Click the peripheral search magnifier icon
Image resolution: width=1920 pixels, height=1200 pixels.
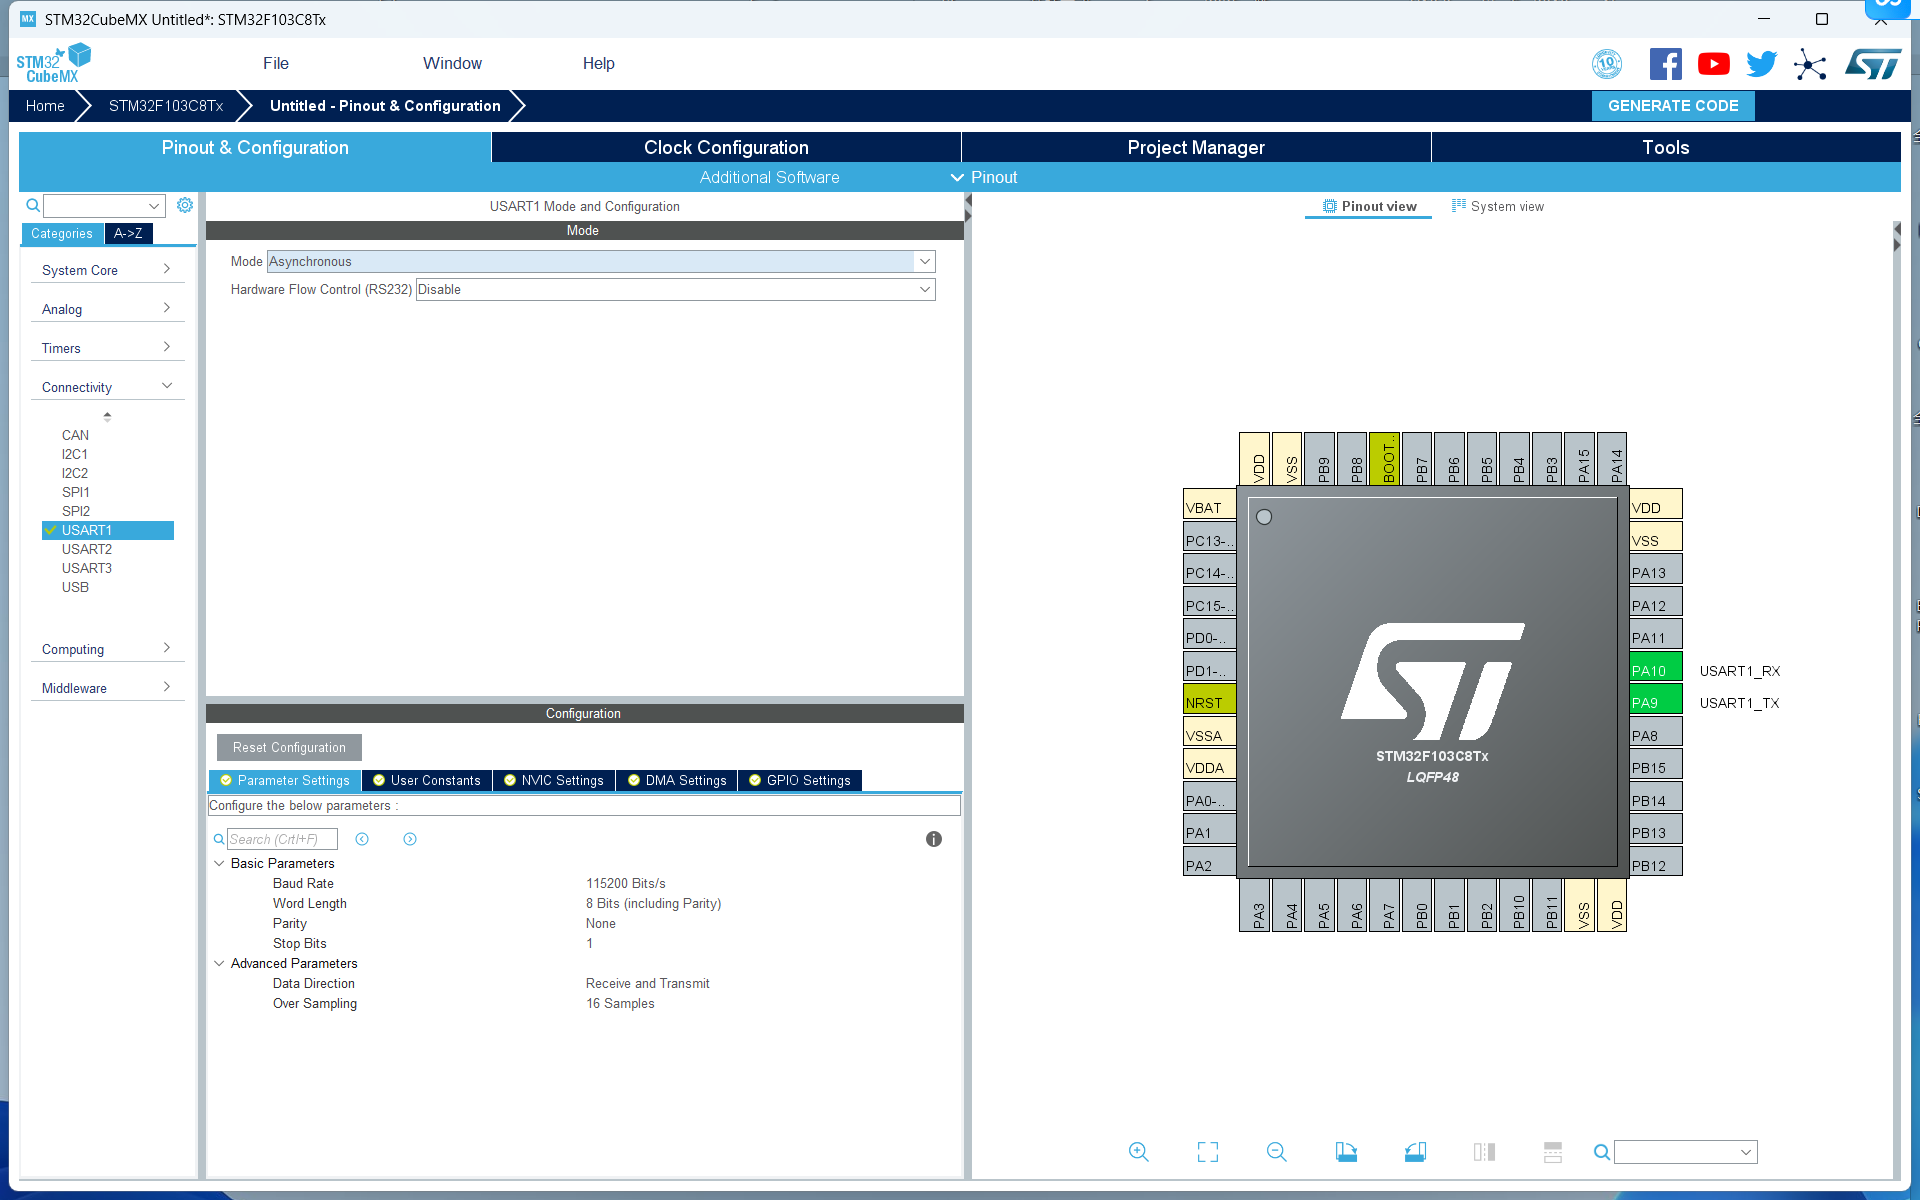[33, 205]
